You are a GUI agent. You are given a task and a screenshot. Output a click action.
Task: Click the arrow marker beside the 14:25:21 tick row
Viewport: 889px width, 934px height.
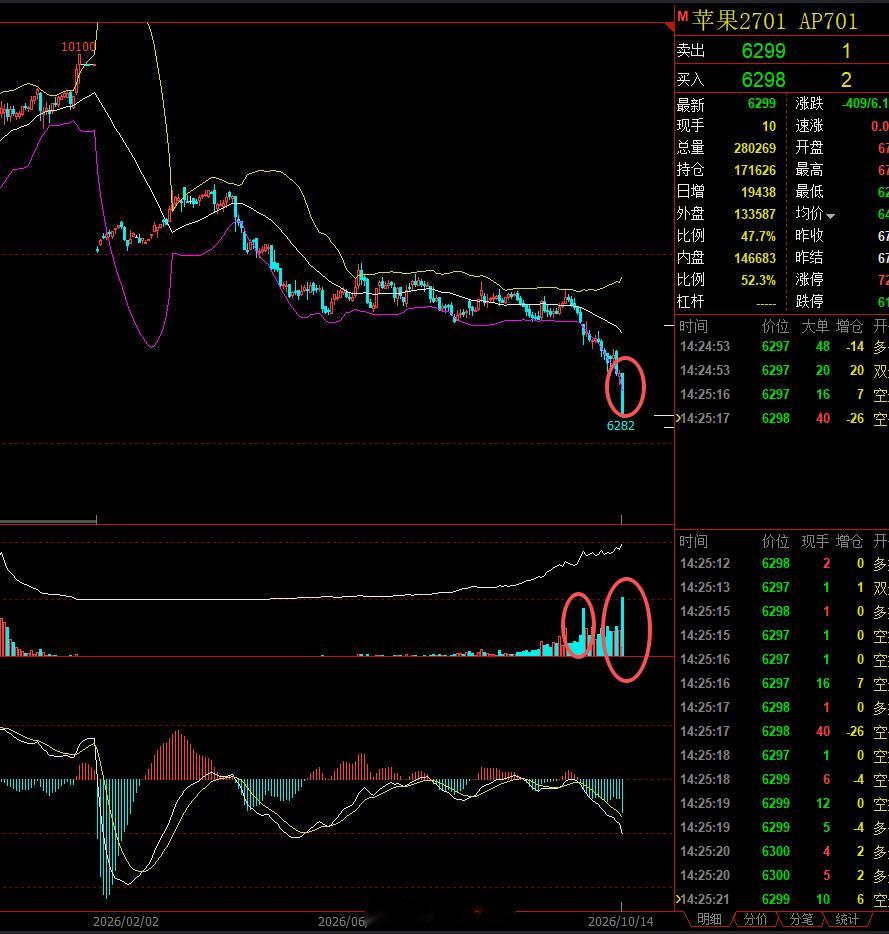click(x=677, y=898)
